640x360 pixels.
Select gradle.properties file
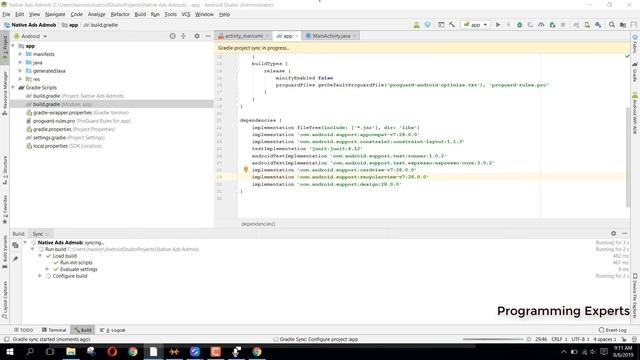tap(70, 129)
